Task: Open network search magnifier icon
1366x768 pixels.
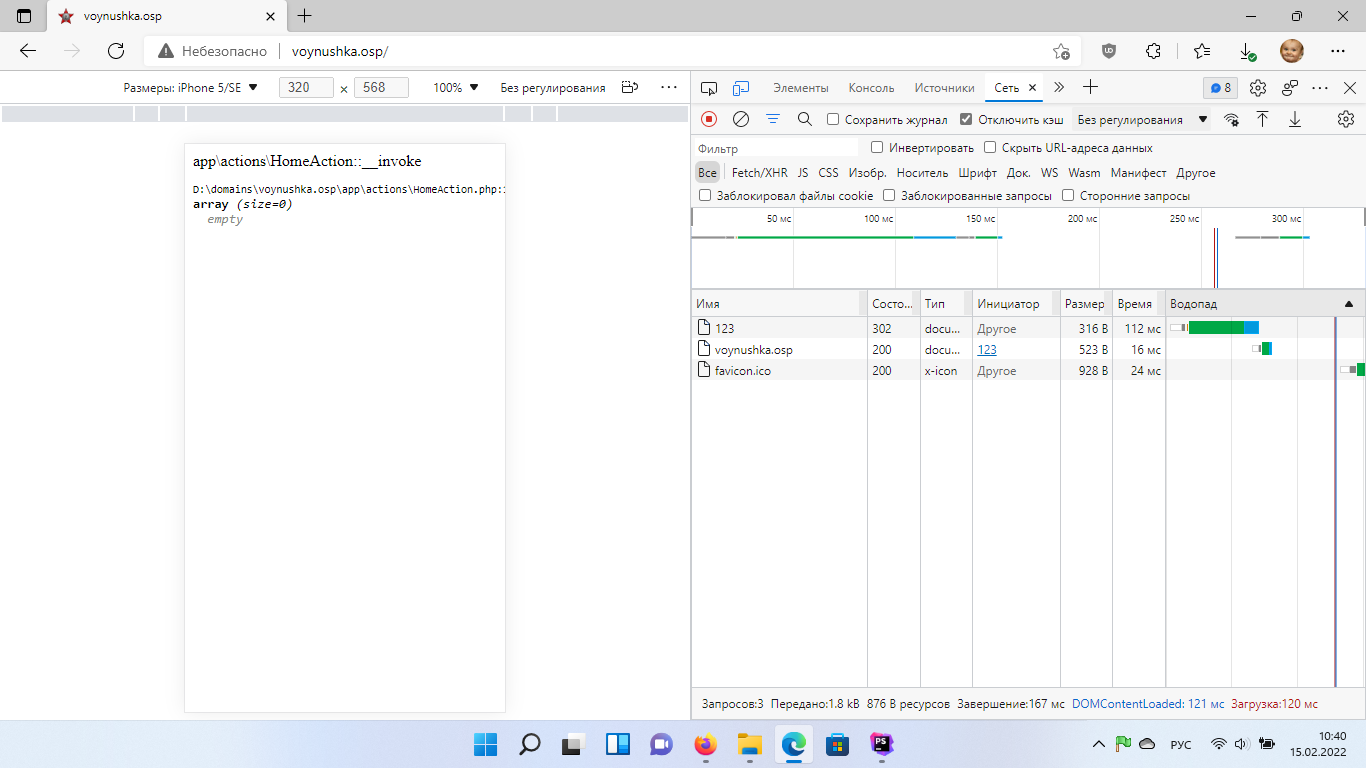Action: coord(804,119)
